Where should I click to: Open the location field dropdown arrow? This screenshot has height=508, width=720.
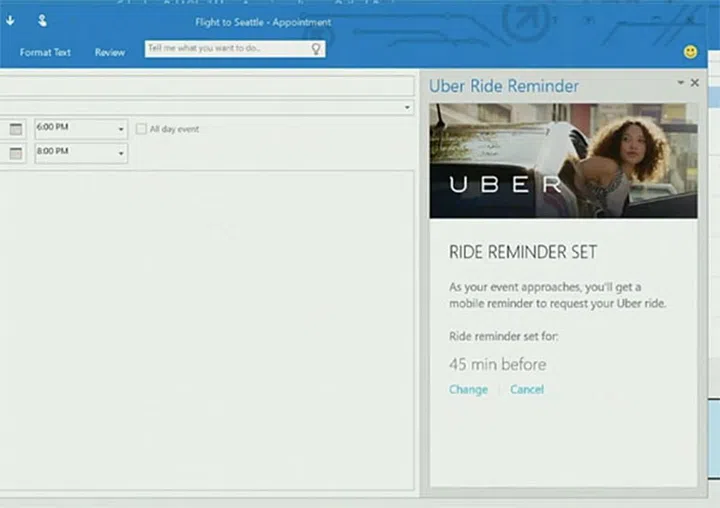click(408, 107)
